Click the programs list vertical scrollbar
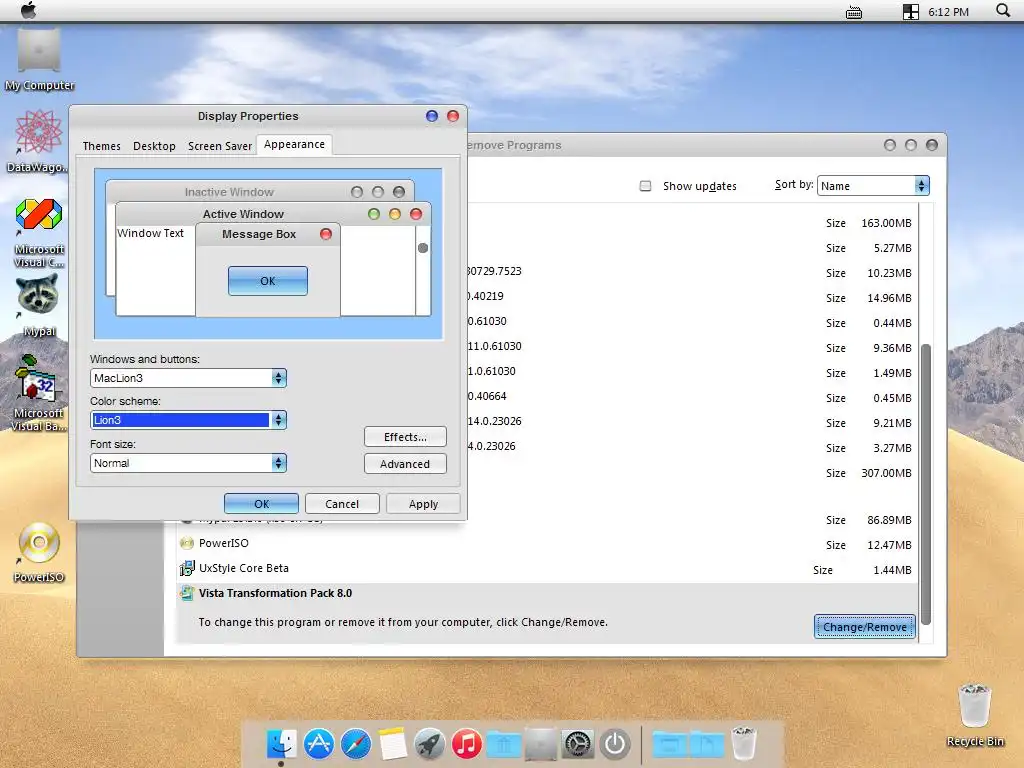 pyautogui.click(x=925, y=483)
